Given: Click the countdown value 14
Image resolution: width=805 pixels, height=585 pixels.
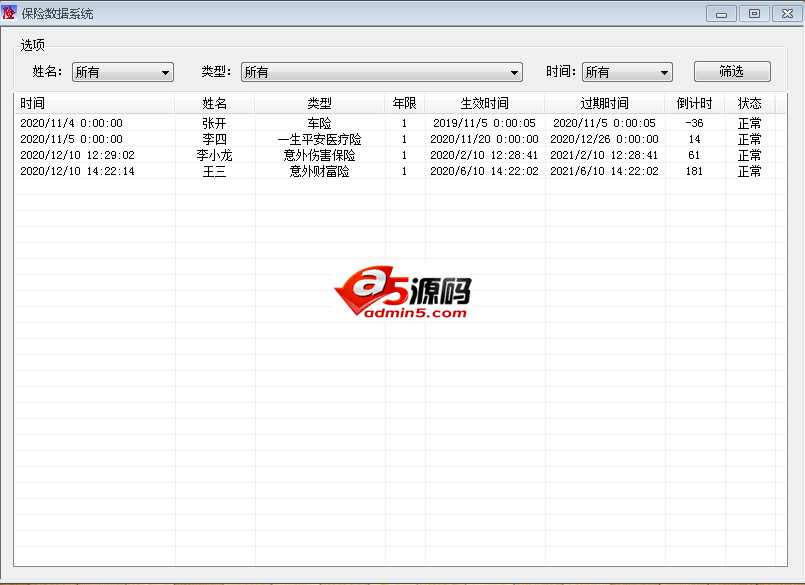Looking at the screenshot, I should click(695, 139).
